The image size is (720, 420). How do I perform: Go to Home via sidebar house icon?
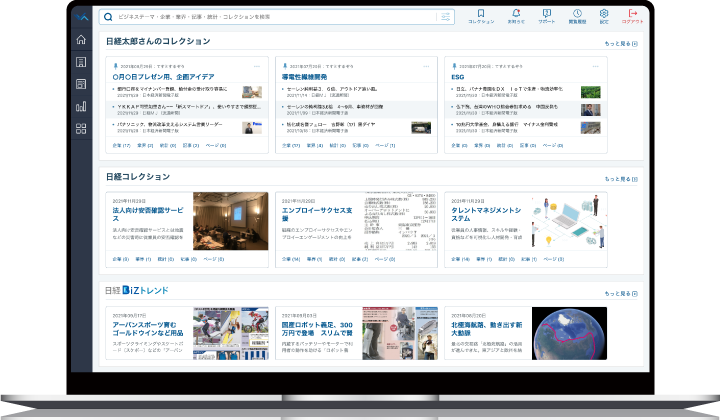81,39
